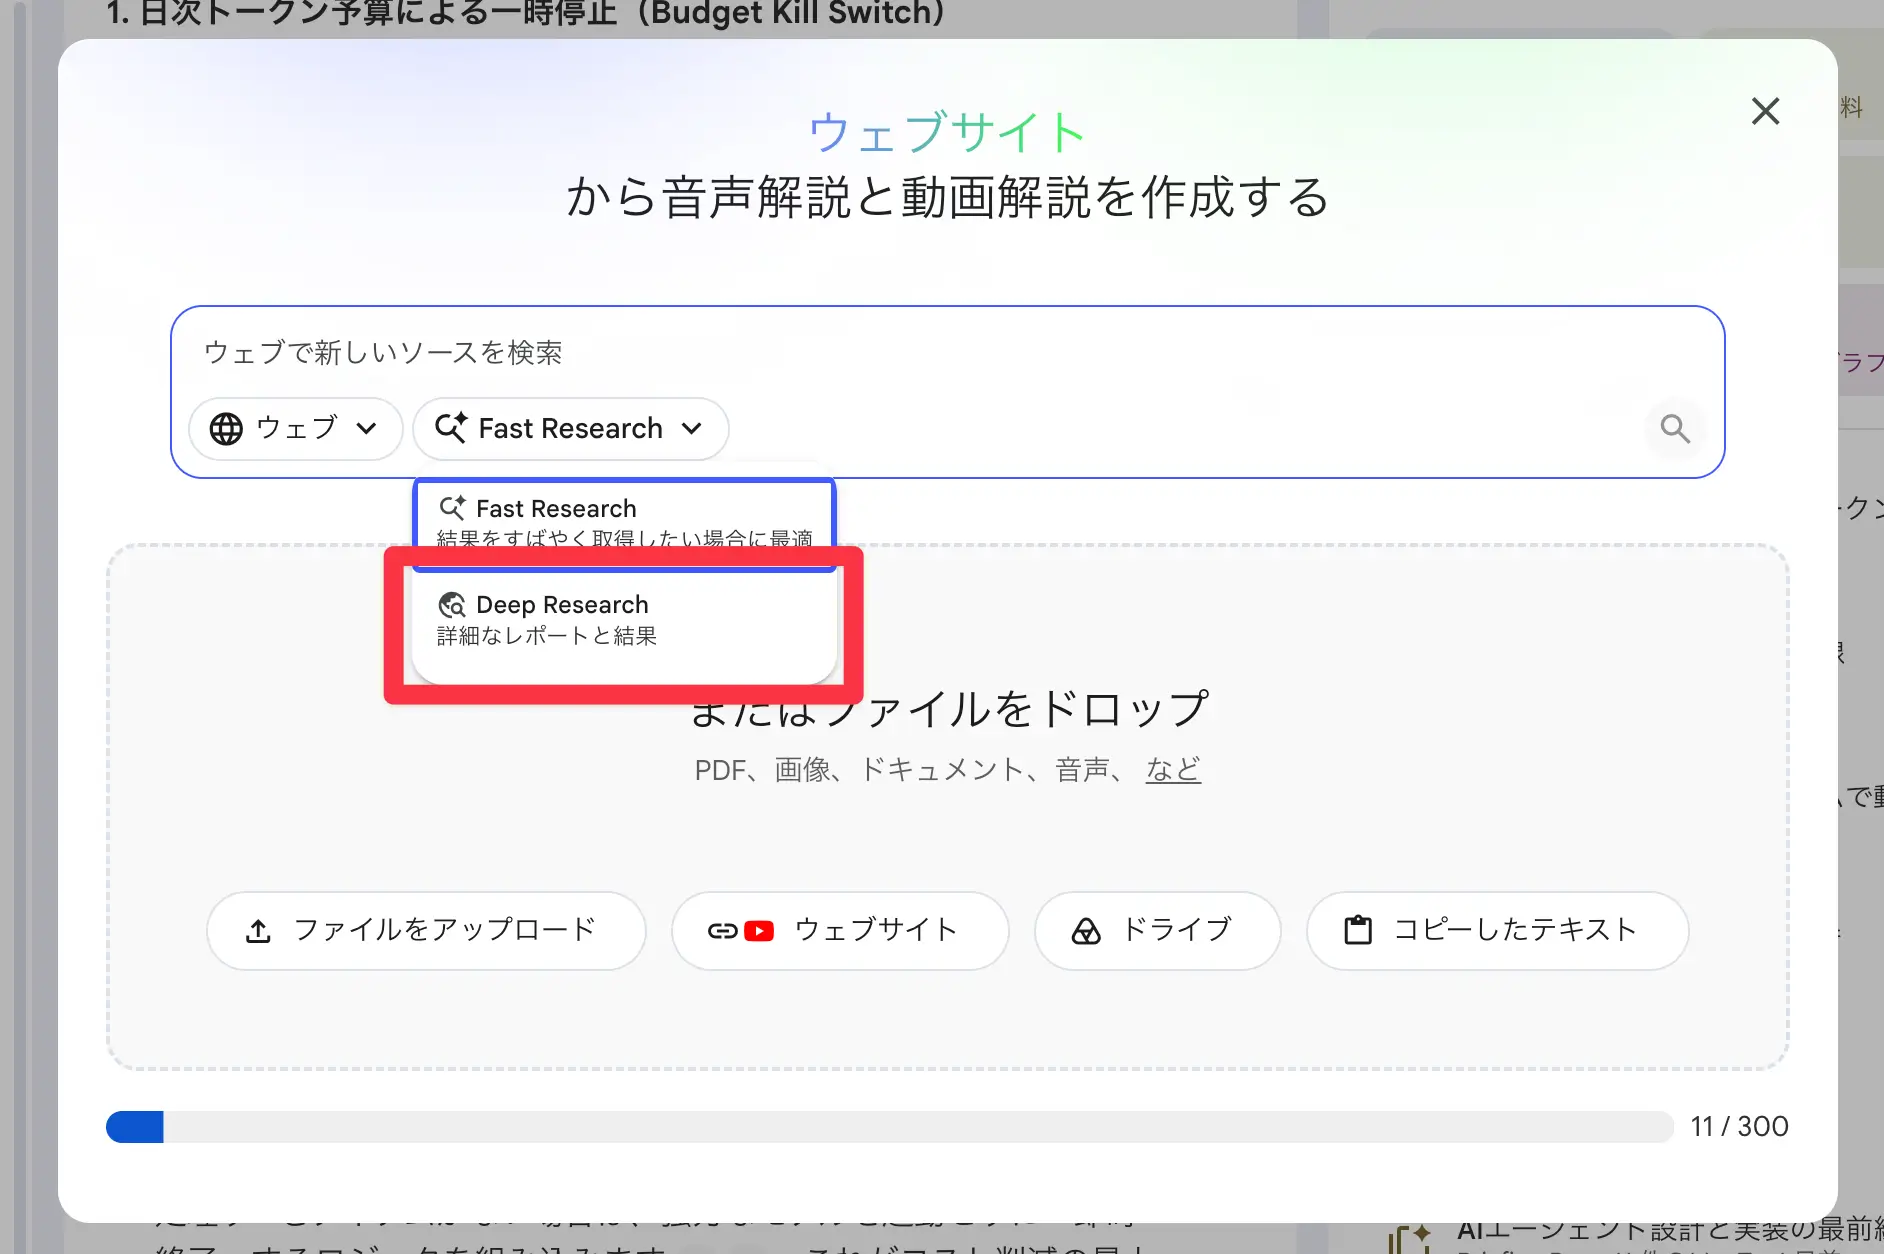Click the source count progress bar
This screenshot has height=1254, width=1884.
(x=889, y=1127)
